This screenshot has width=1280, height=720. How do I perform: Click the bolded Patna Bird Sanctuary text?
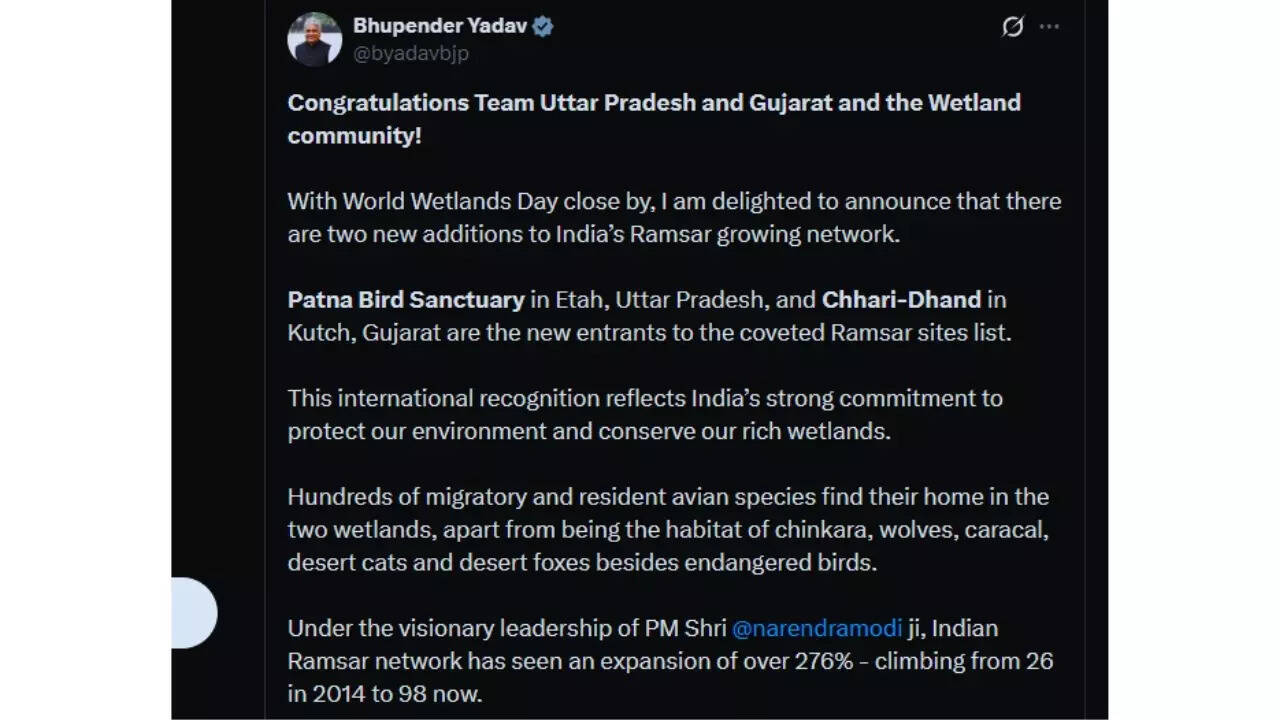coord(404,299)
